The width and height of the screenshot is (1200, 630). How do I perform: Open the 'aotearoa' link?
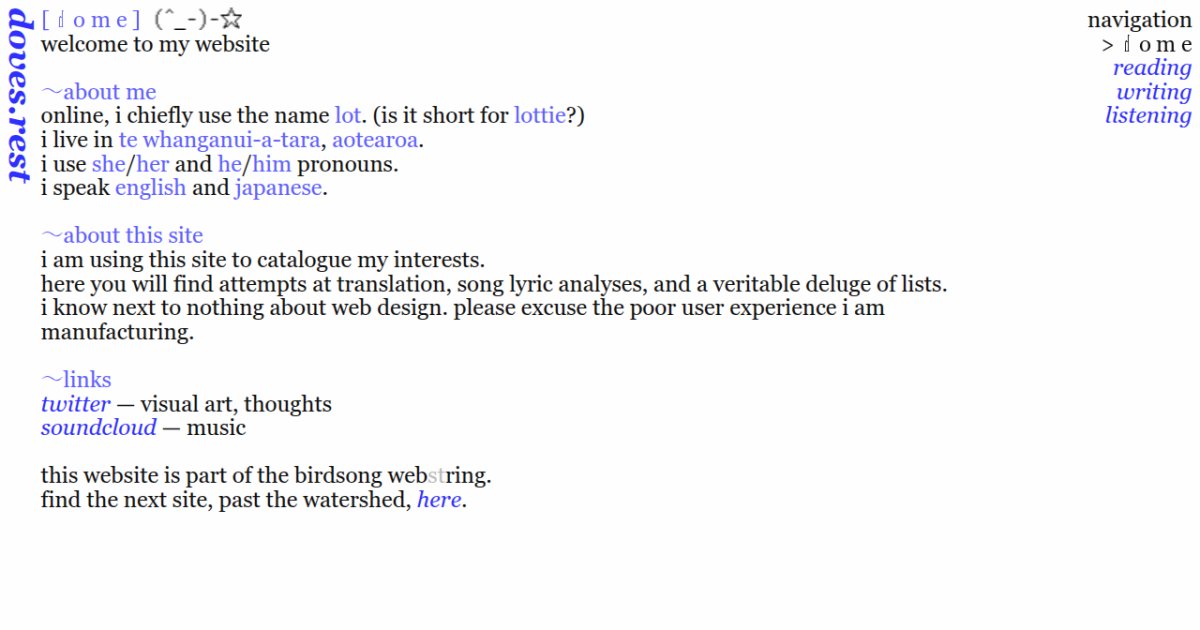click(x=375, y=140)
